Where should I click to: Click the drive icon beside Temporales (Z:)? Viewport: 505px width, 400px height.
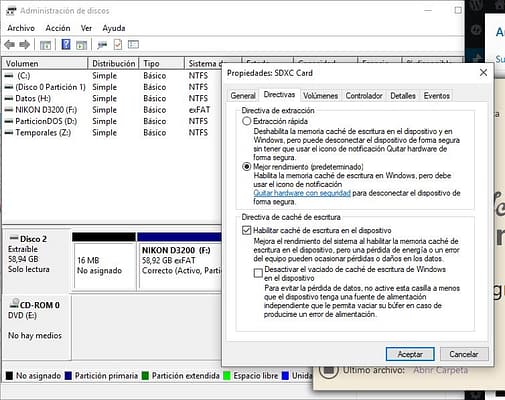pos(9,133)
